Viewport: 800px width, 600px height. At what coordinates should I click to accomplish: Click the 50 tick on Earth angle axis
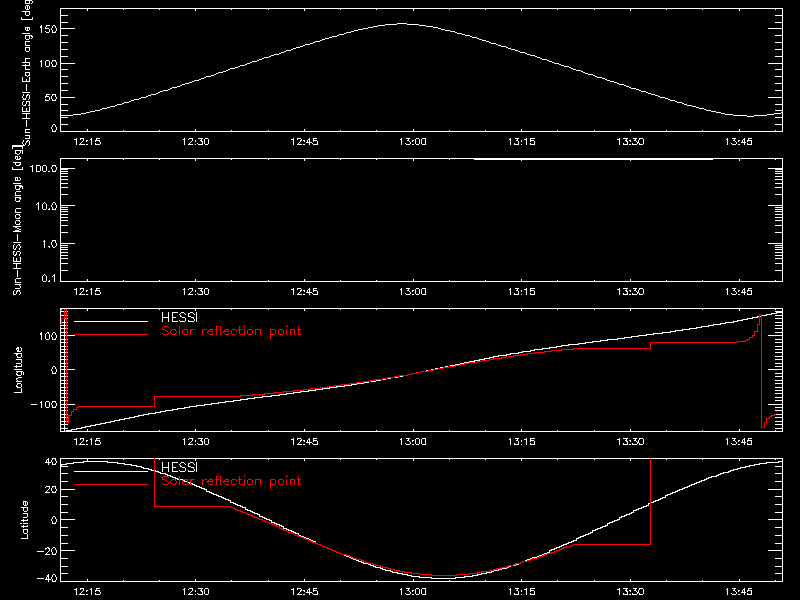51,97
